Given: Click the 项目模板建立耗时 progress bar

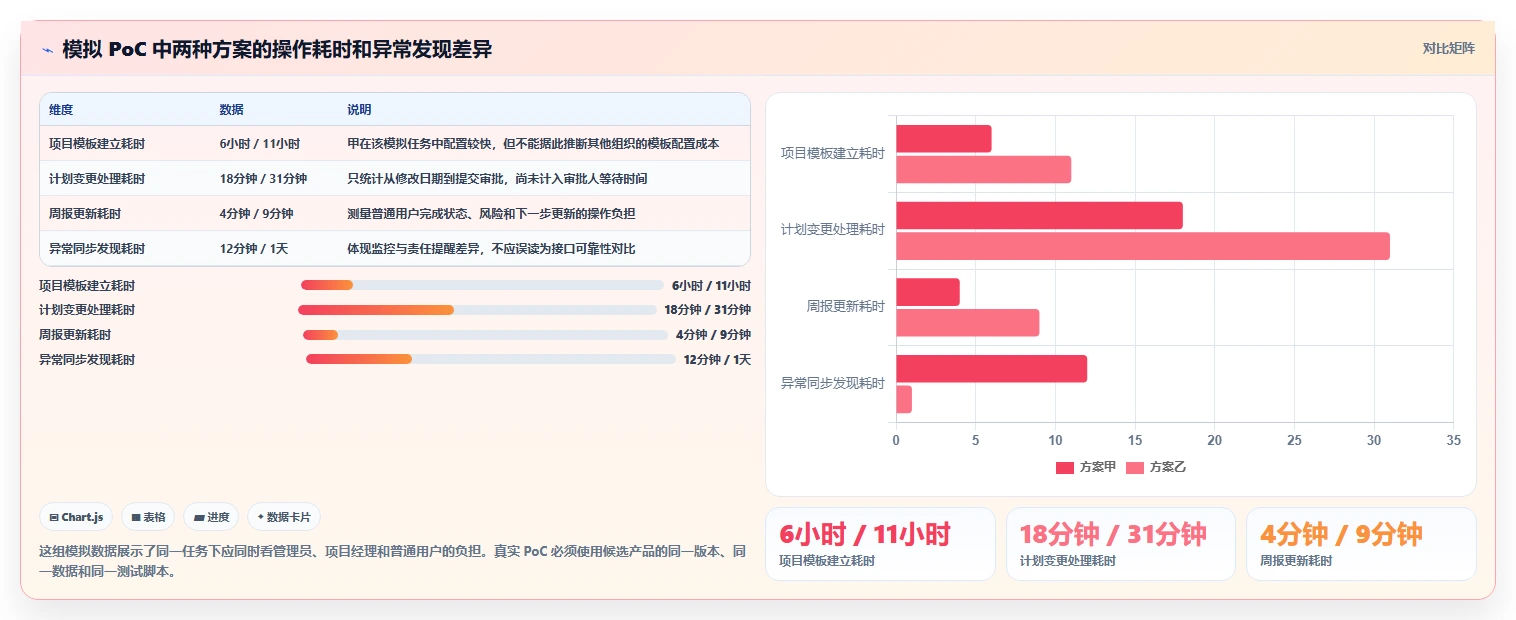Looking at the screenshot, I should (x=482, y=285).
